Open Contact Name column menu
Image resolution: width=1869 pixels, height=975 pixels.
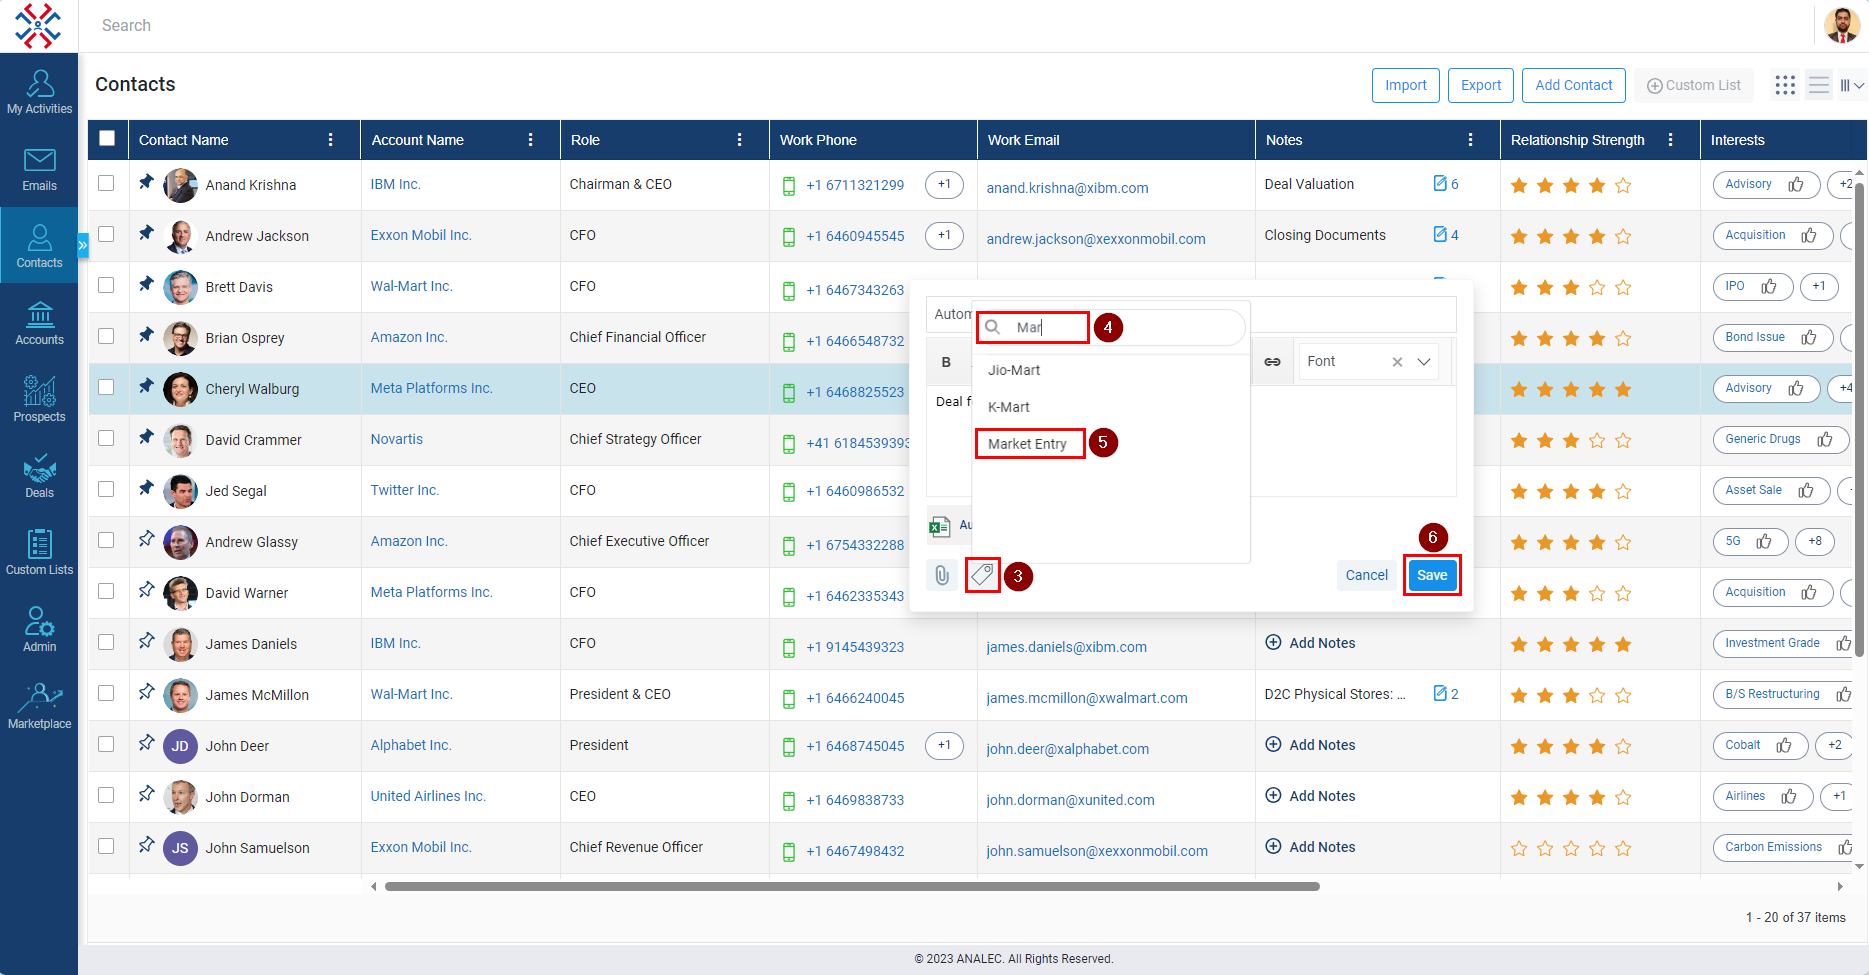[x=331, y=140]
